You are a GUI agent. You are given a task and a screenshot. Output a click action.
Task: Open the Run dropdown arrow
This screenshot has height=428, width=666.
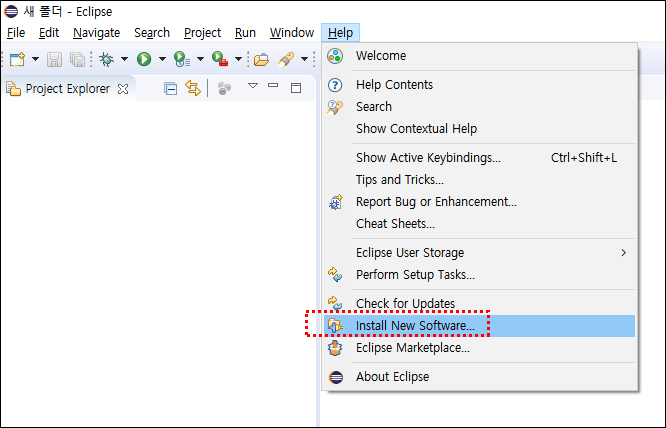coord(162,59)
